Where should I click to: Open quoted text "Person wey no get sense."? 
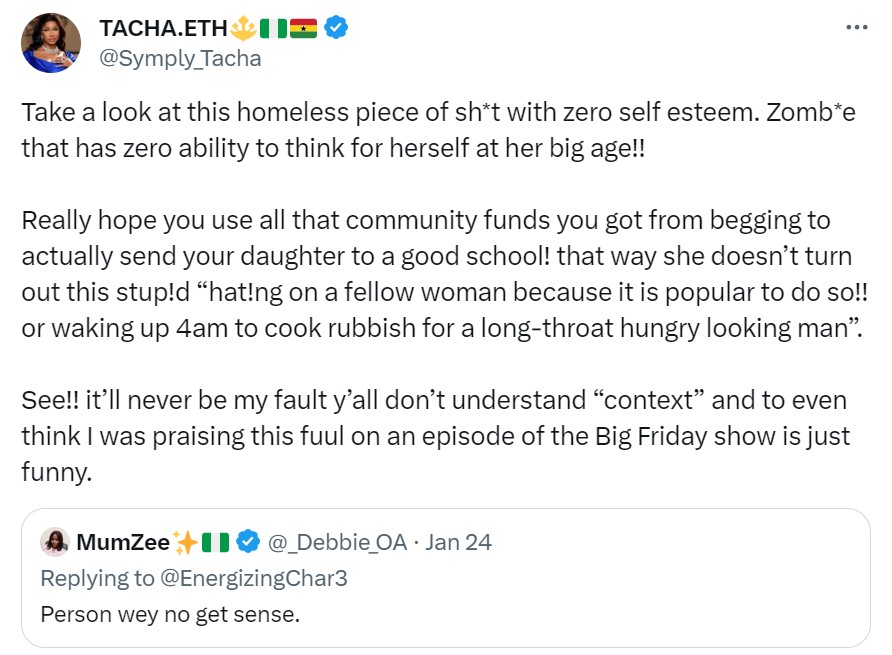pos(170,613)
